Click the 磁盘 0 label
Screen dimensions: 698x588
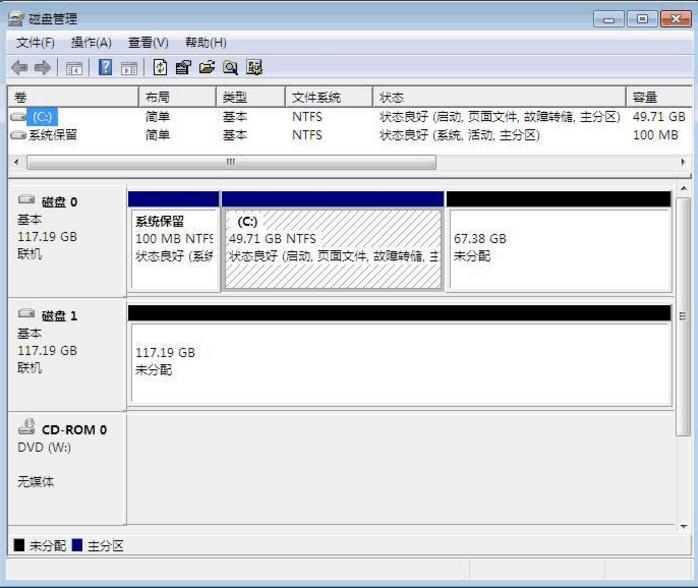59,202
